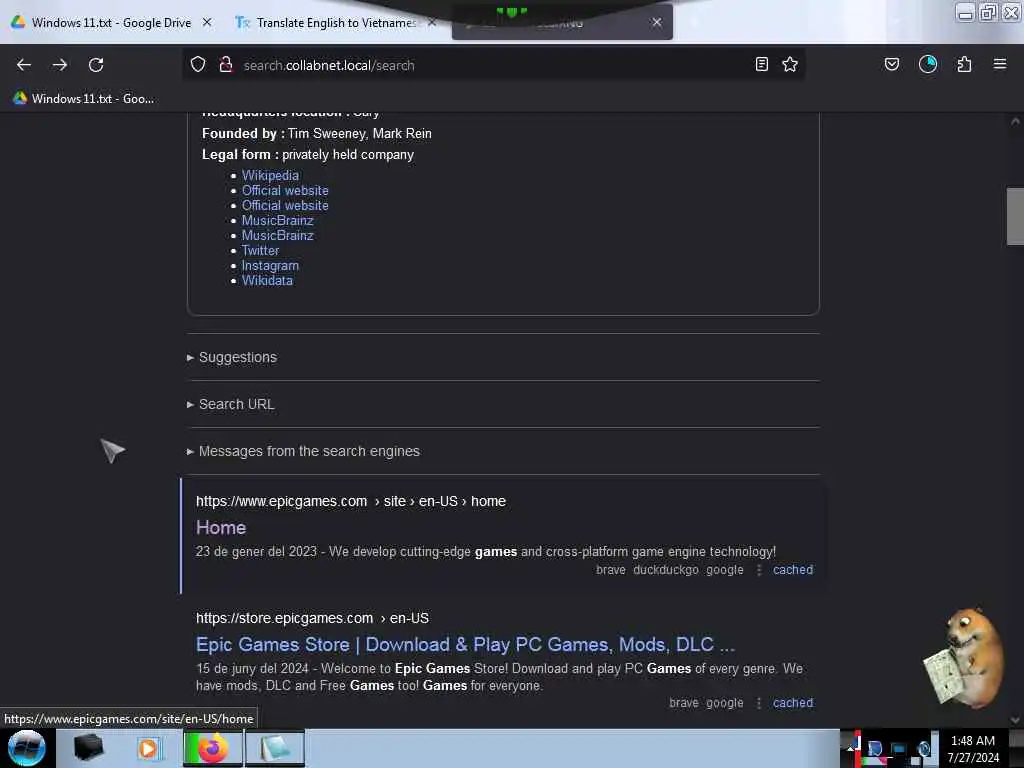Close the Translate English to Vietnamese tab
The width and height of the screenshot is (1024, 768).
tap(432, 22)
